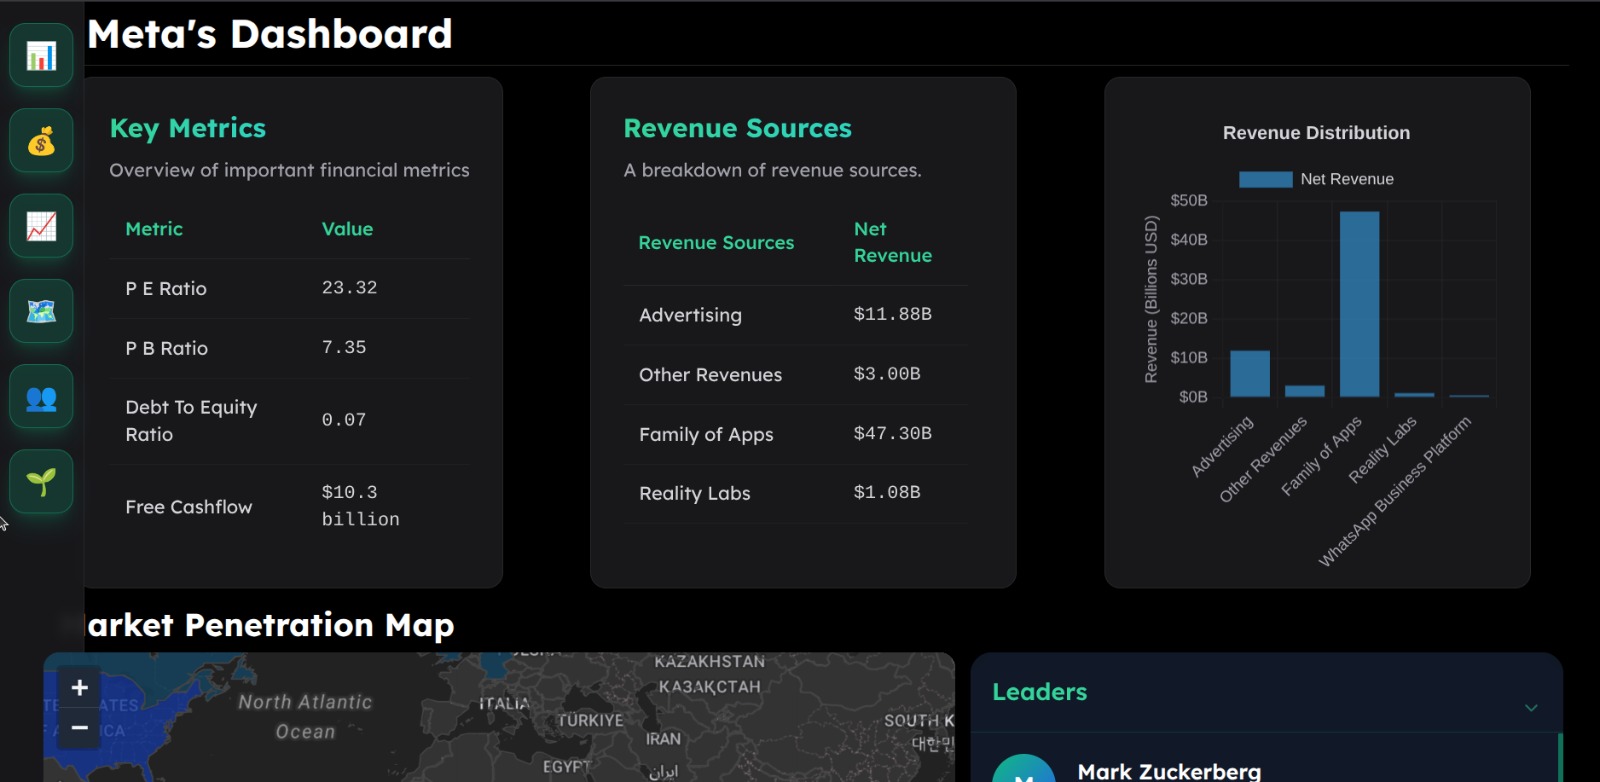The width and height of the screenshot is (1600, 782).
Task: Click the Net Revenue column header
Action: (x=893, y=242)
